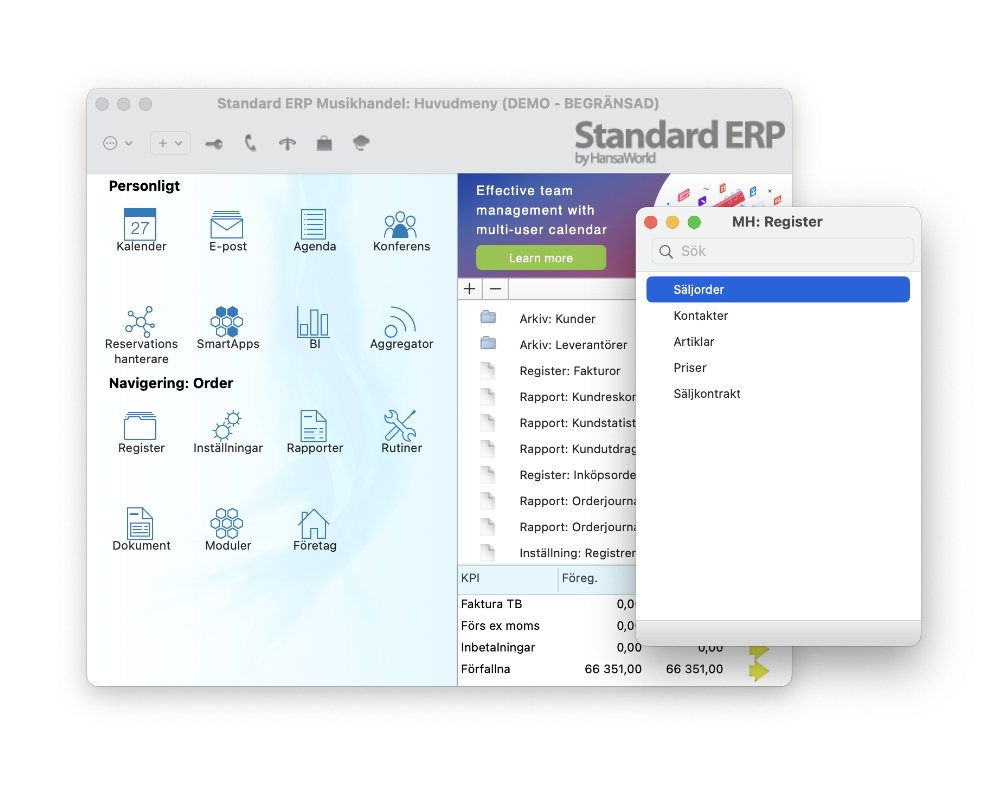The width and height of the screenshot is (1000, 800).
Task: Open the Företag house icon
Action: coord(314,523)
